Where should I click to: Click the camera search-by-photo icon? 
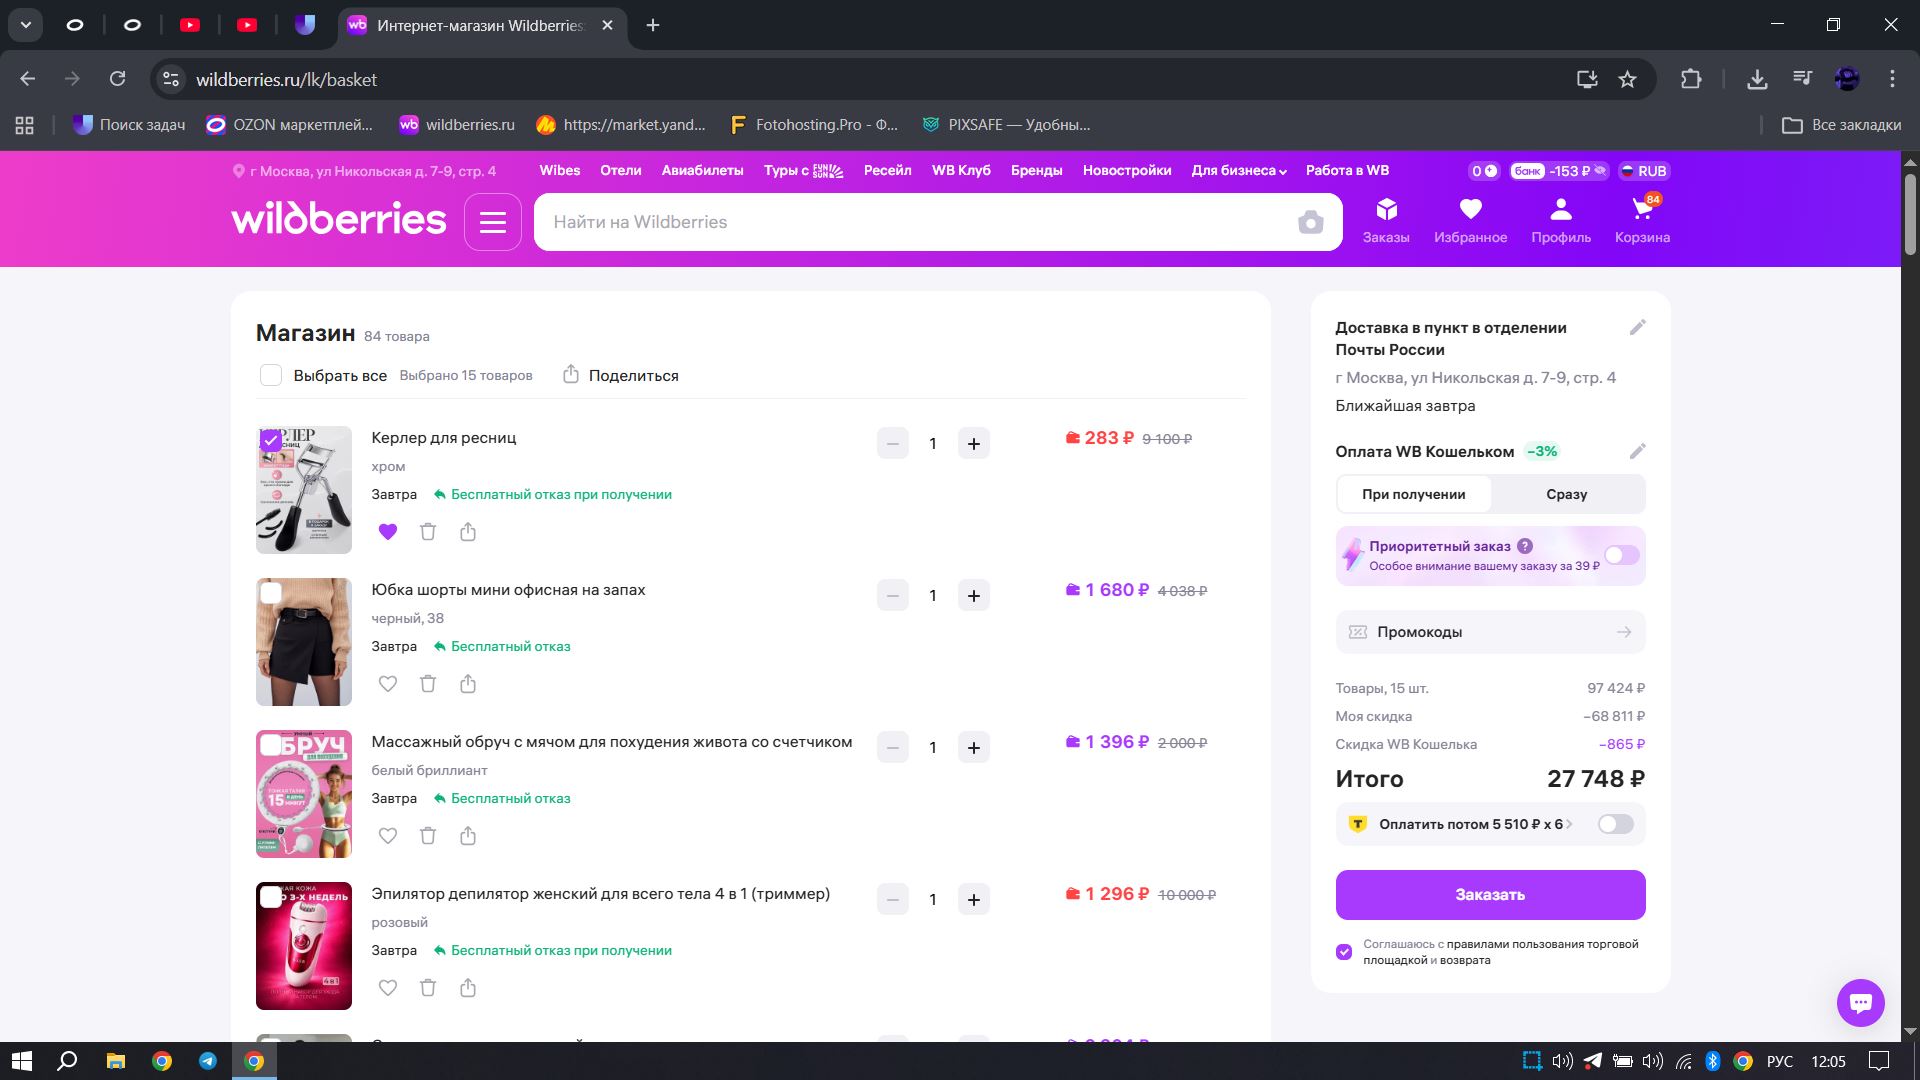click(1310, 222)
